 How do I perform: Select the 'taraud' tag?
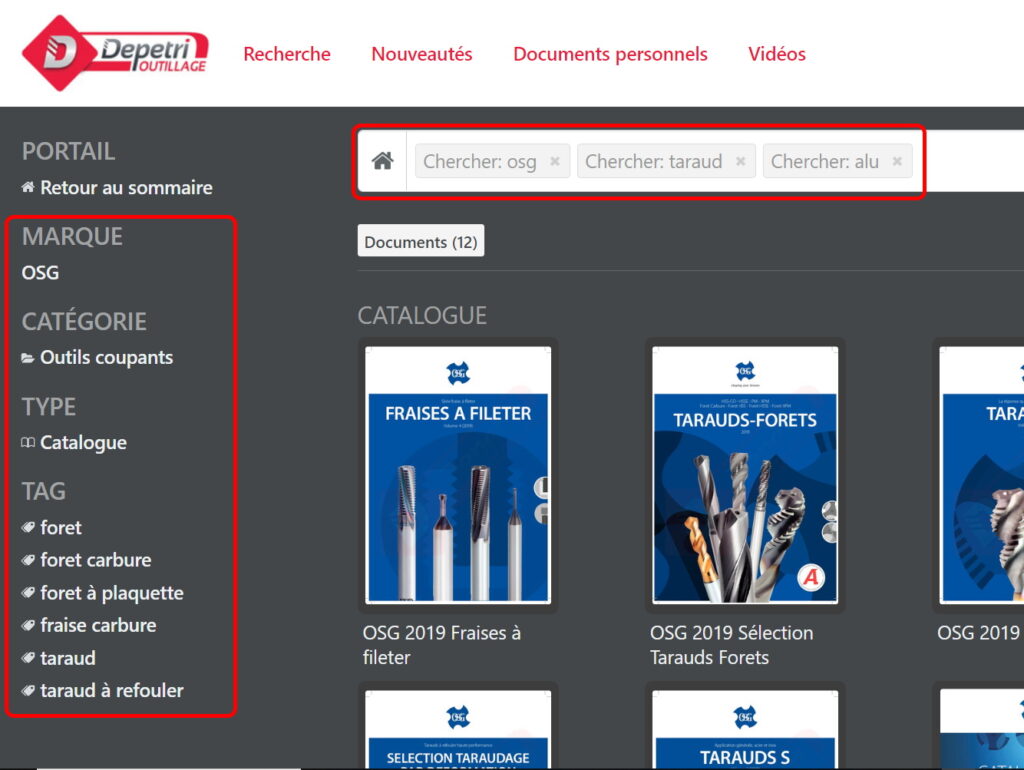(68, 658)
